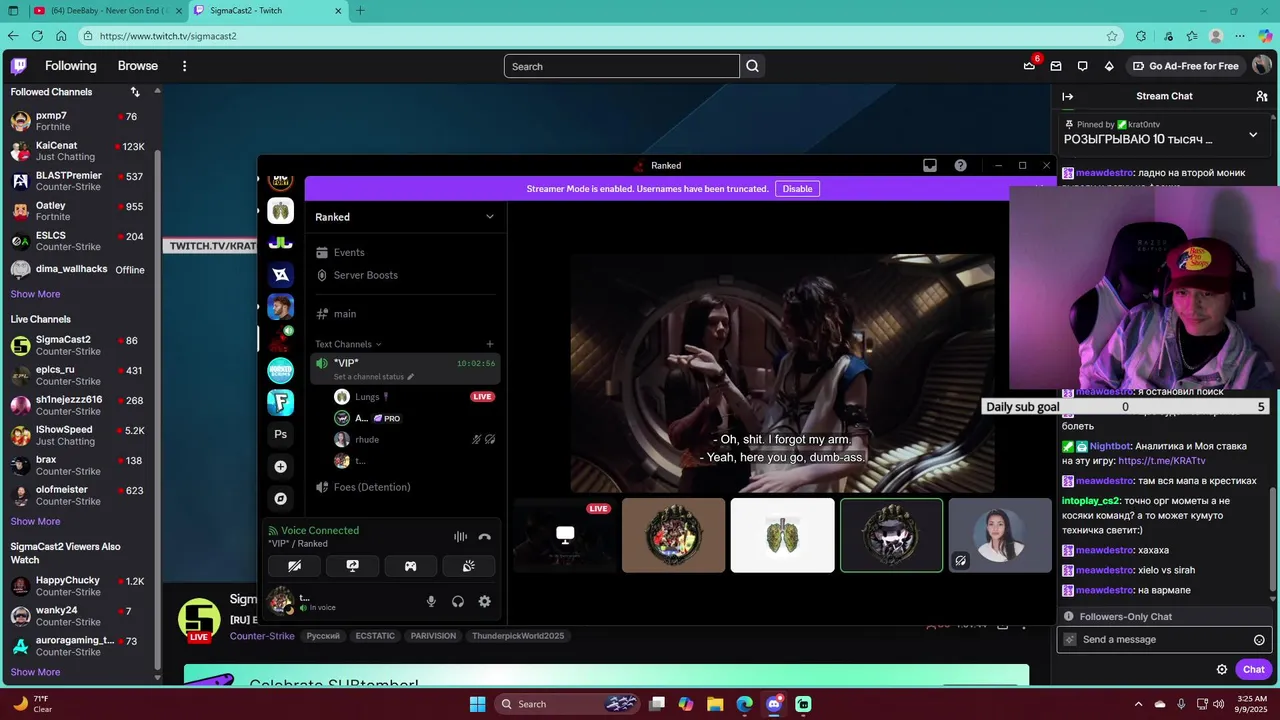The height and width of the screenshot is (720, 1280).
Task: Collapse the Twitch chat panel
Action: [1067, 97]
